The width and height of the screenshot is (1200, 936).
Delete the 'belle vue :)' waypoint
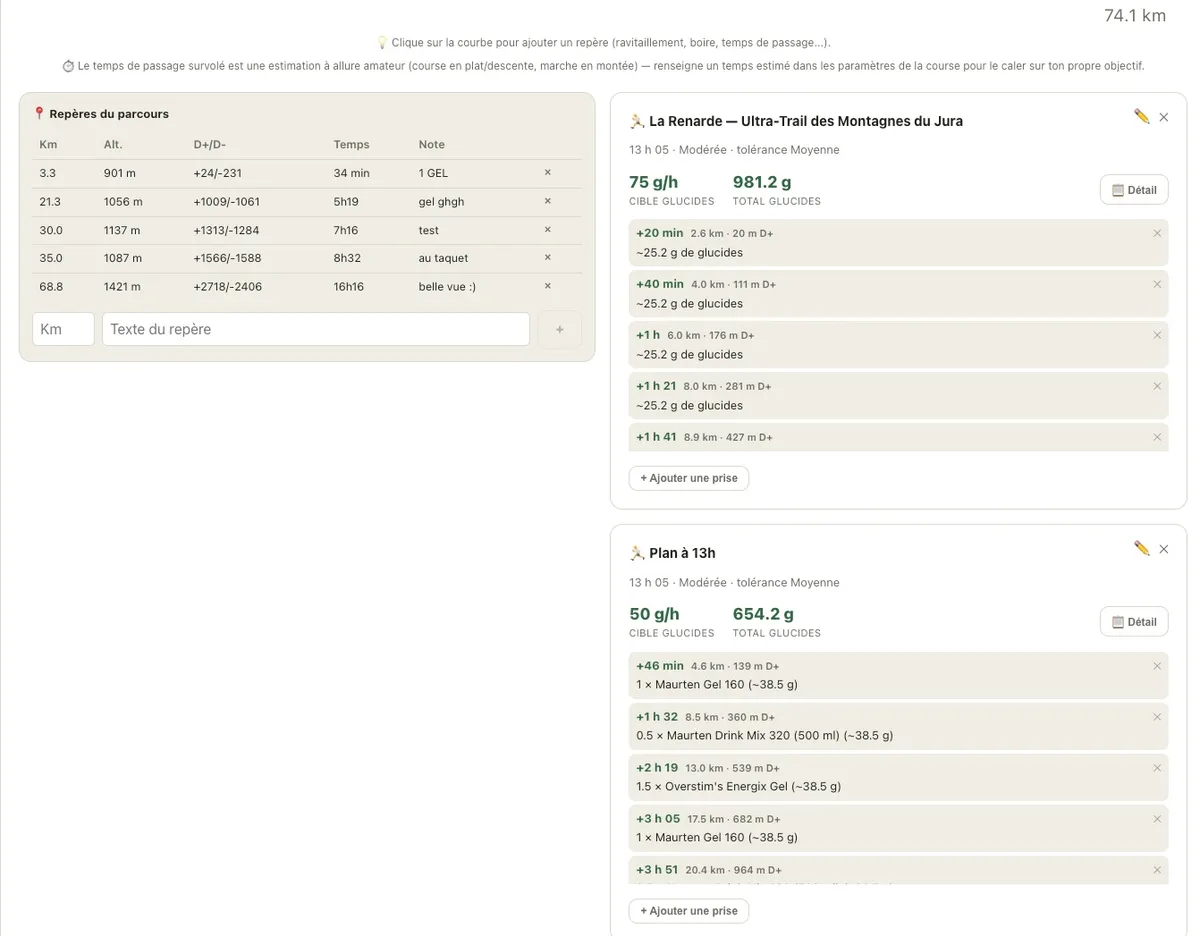pyautogui.click(x=547, y=286)
